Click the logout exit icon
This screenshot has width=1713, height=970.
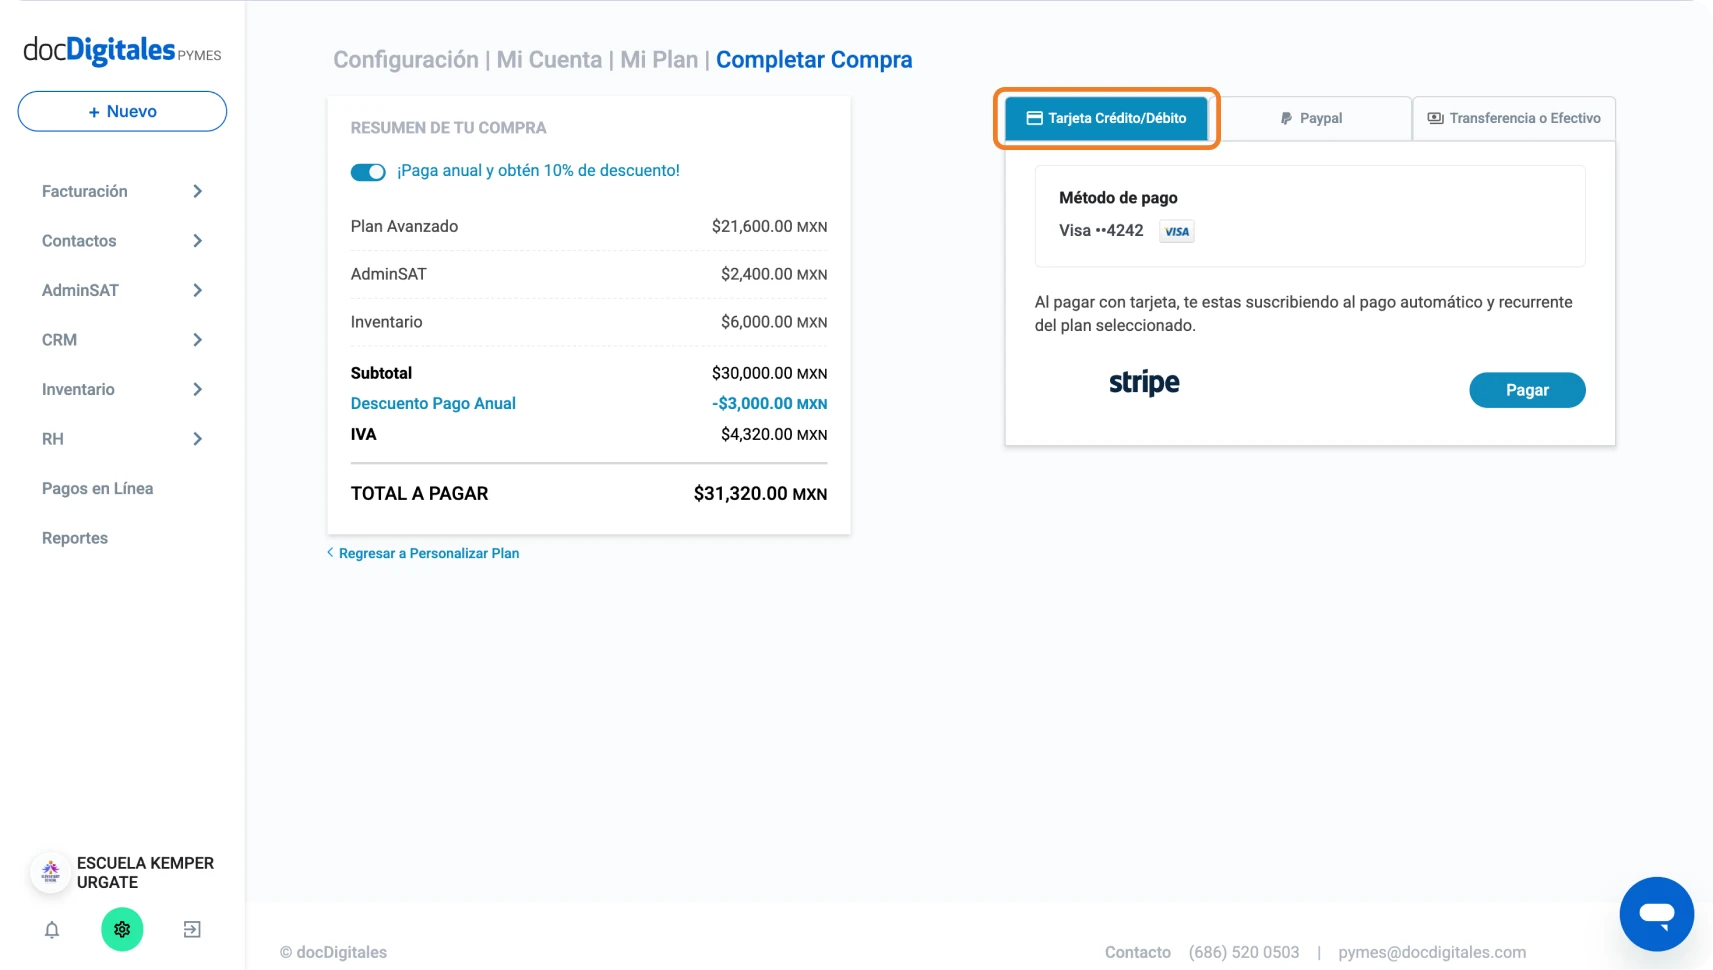[192, 930]
